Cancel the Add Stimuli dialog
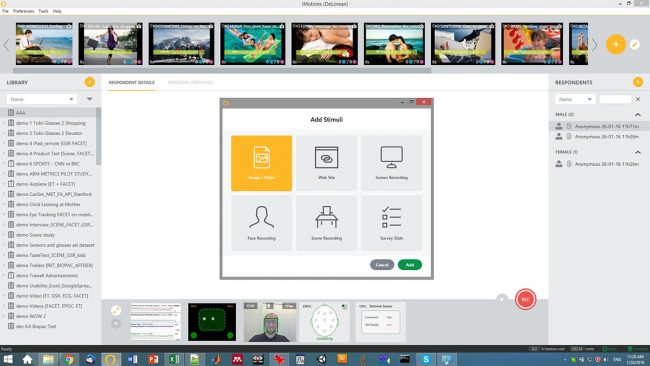The image size is (650, 366). pyautogui.click(x=382, y=264)
